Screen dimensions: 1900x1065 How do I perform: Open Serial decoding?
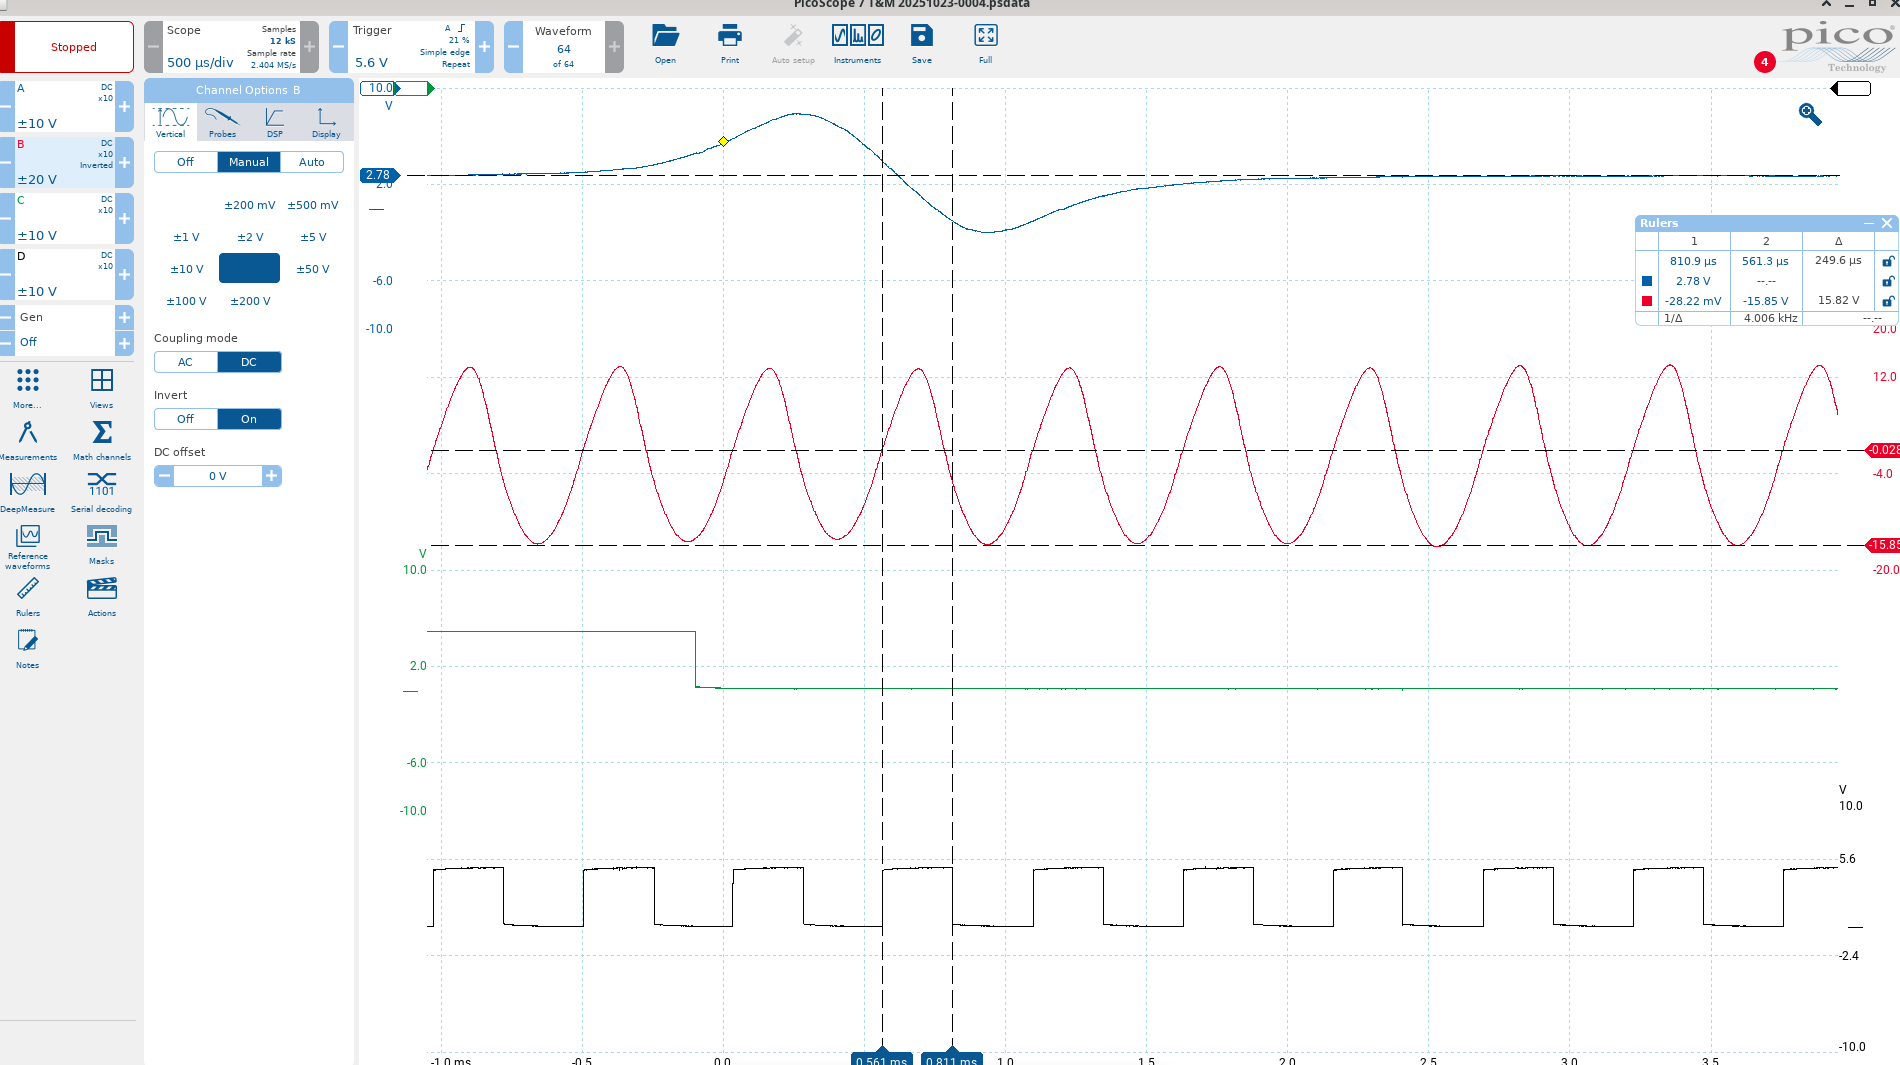click(x=101, y=492)
